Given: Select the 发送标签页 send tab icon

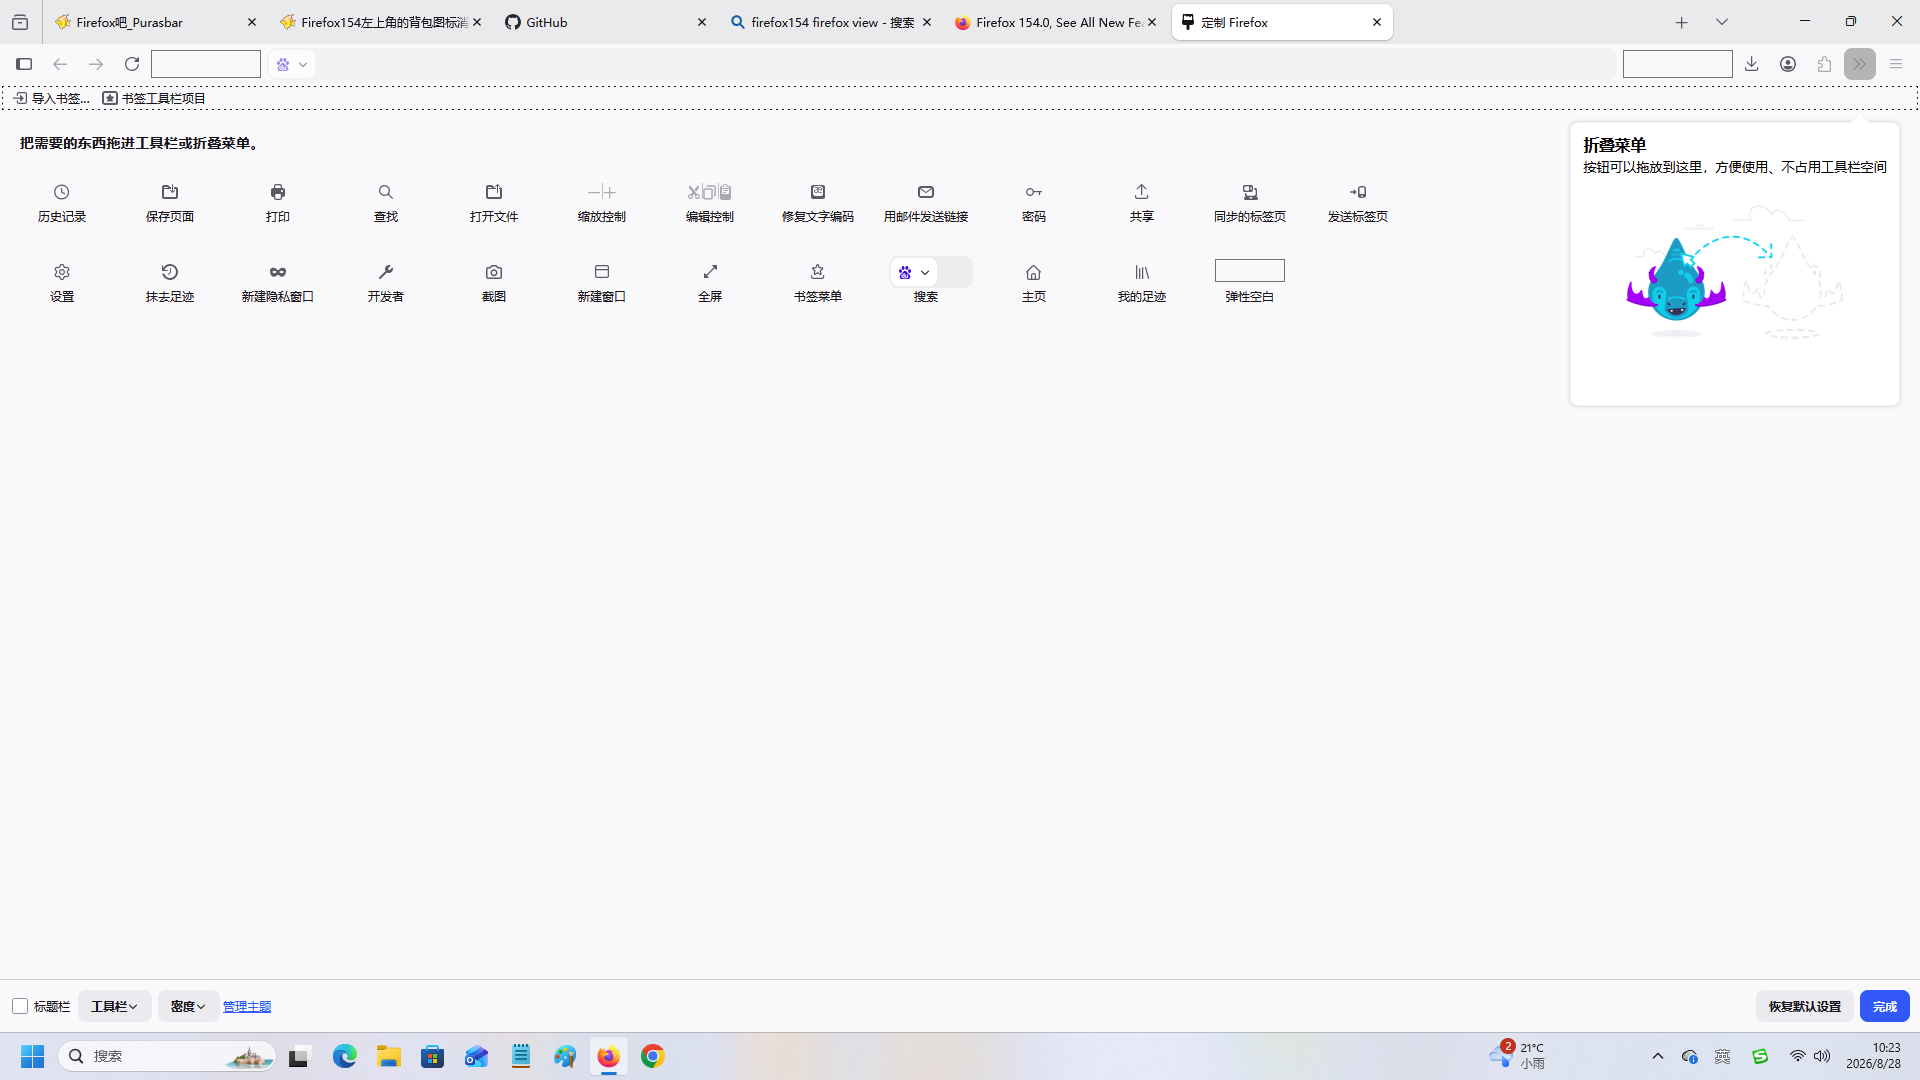Looking at the screenshot, I should tap(1358, 192).
